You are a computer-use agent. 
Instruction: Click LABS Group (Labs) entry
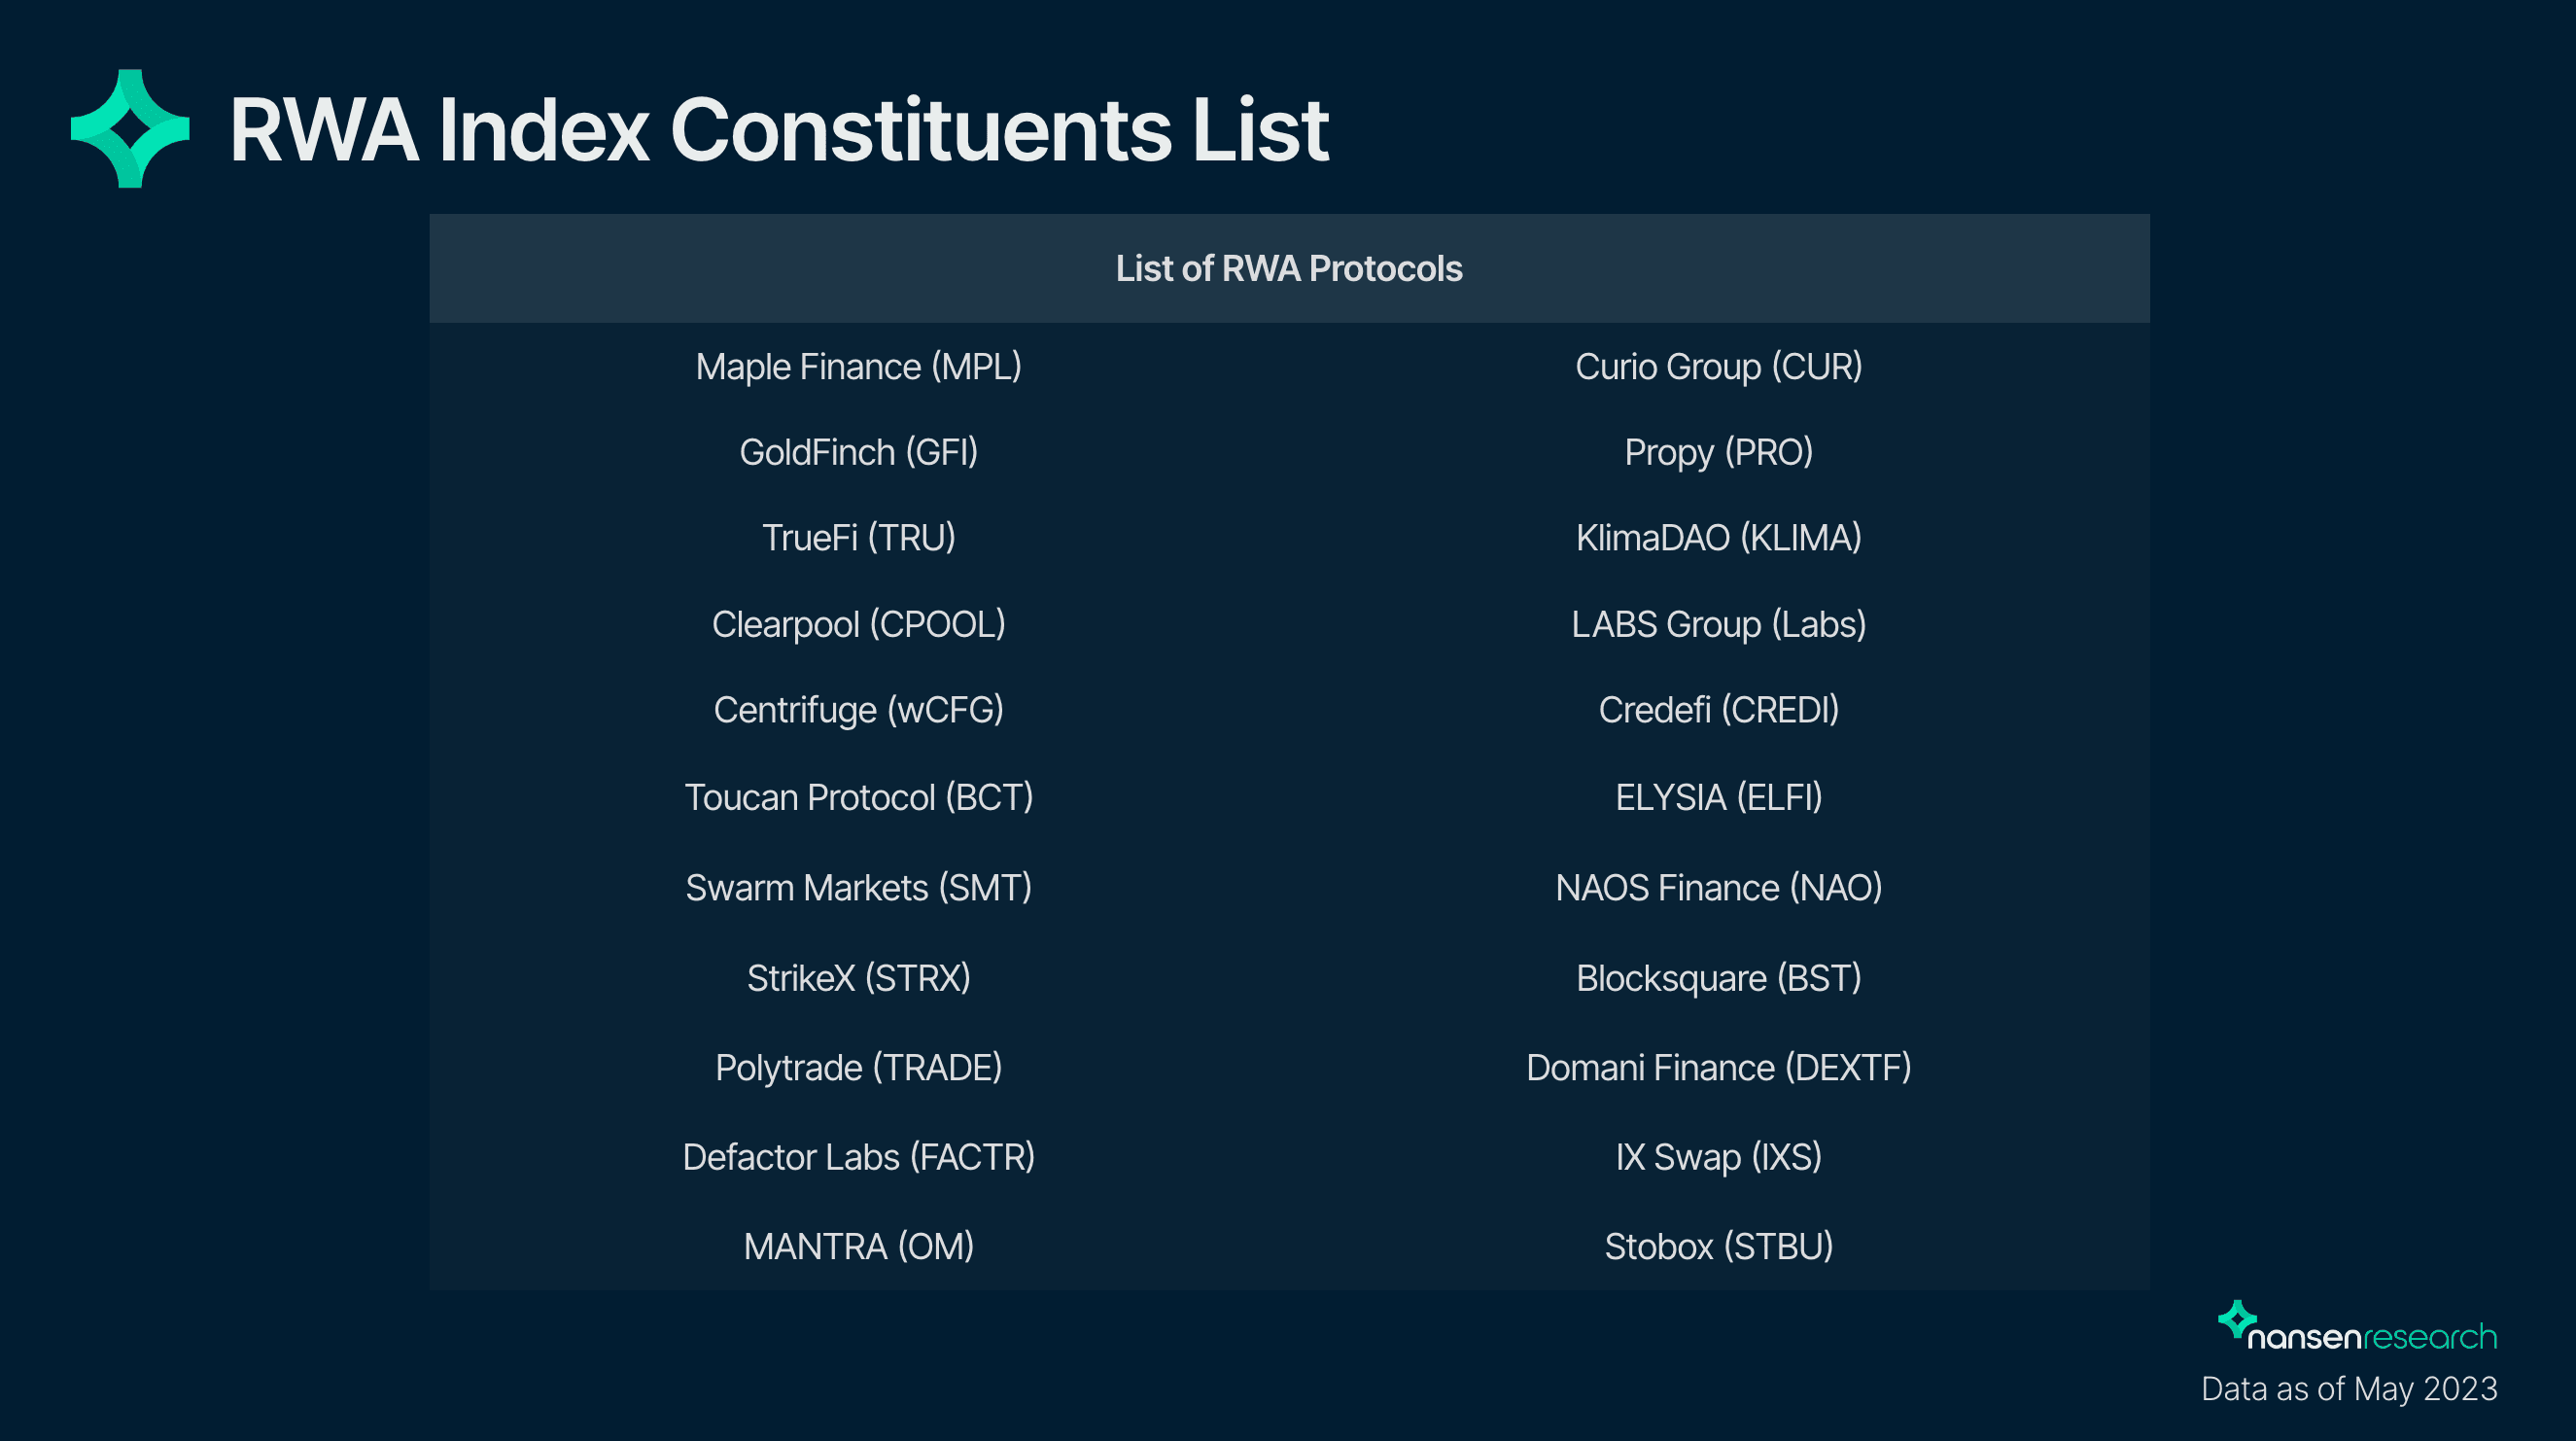[1719, 624]
